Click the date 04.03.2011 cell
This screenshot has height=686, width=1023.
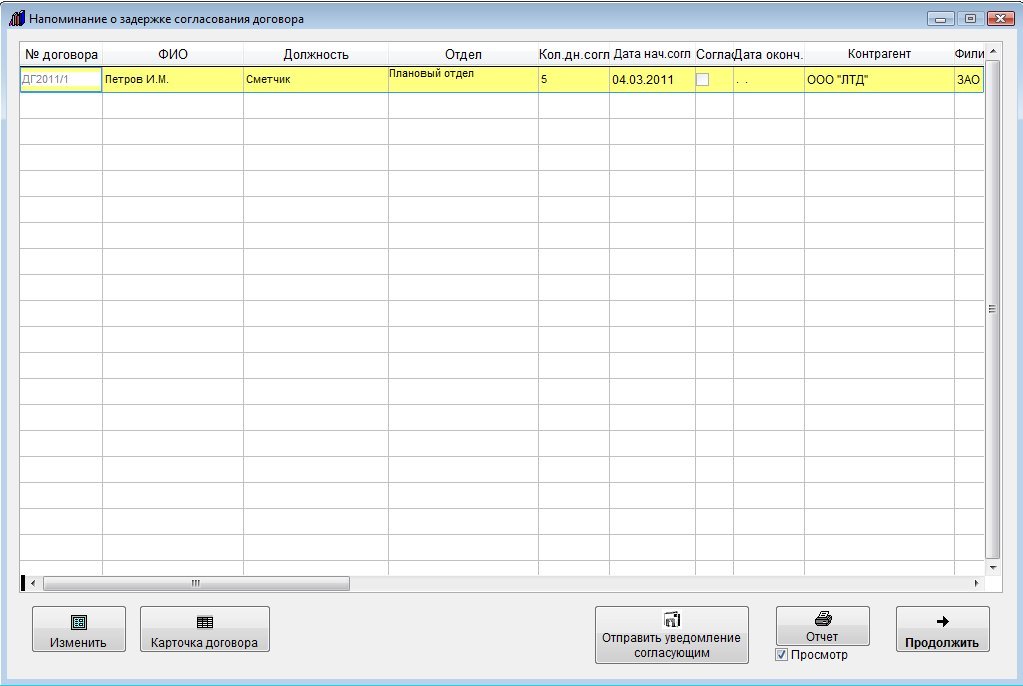(652, 80)
